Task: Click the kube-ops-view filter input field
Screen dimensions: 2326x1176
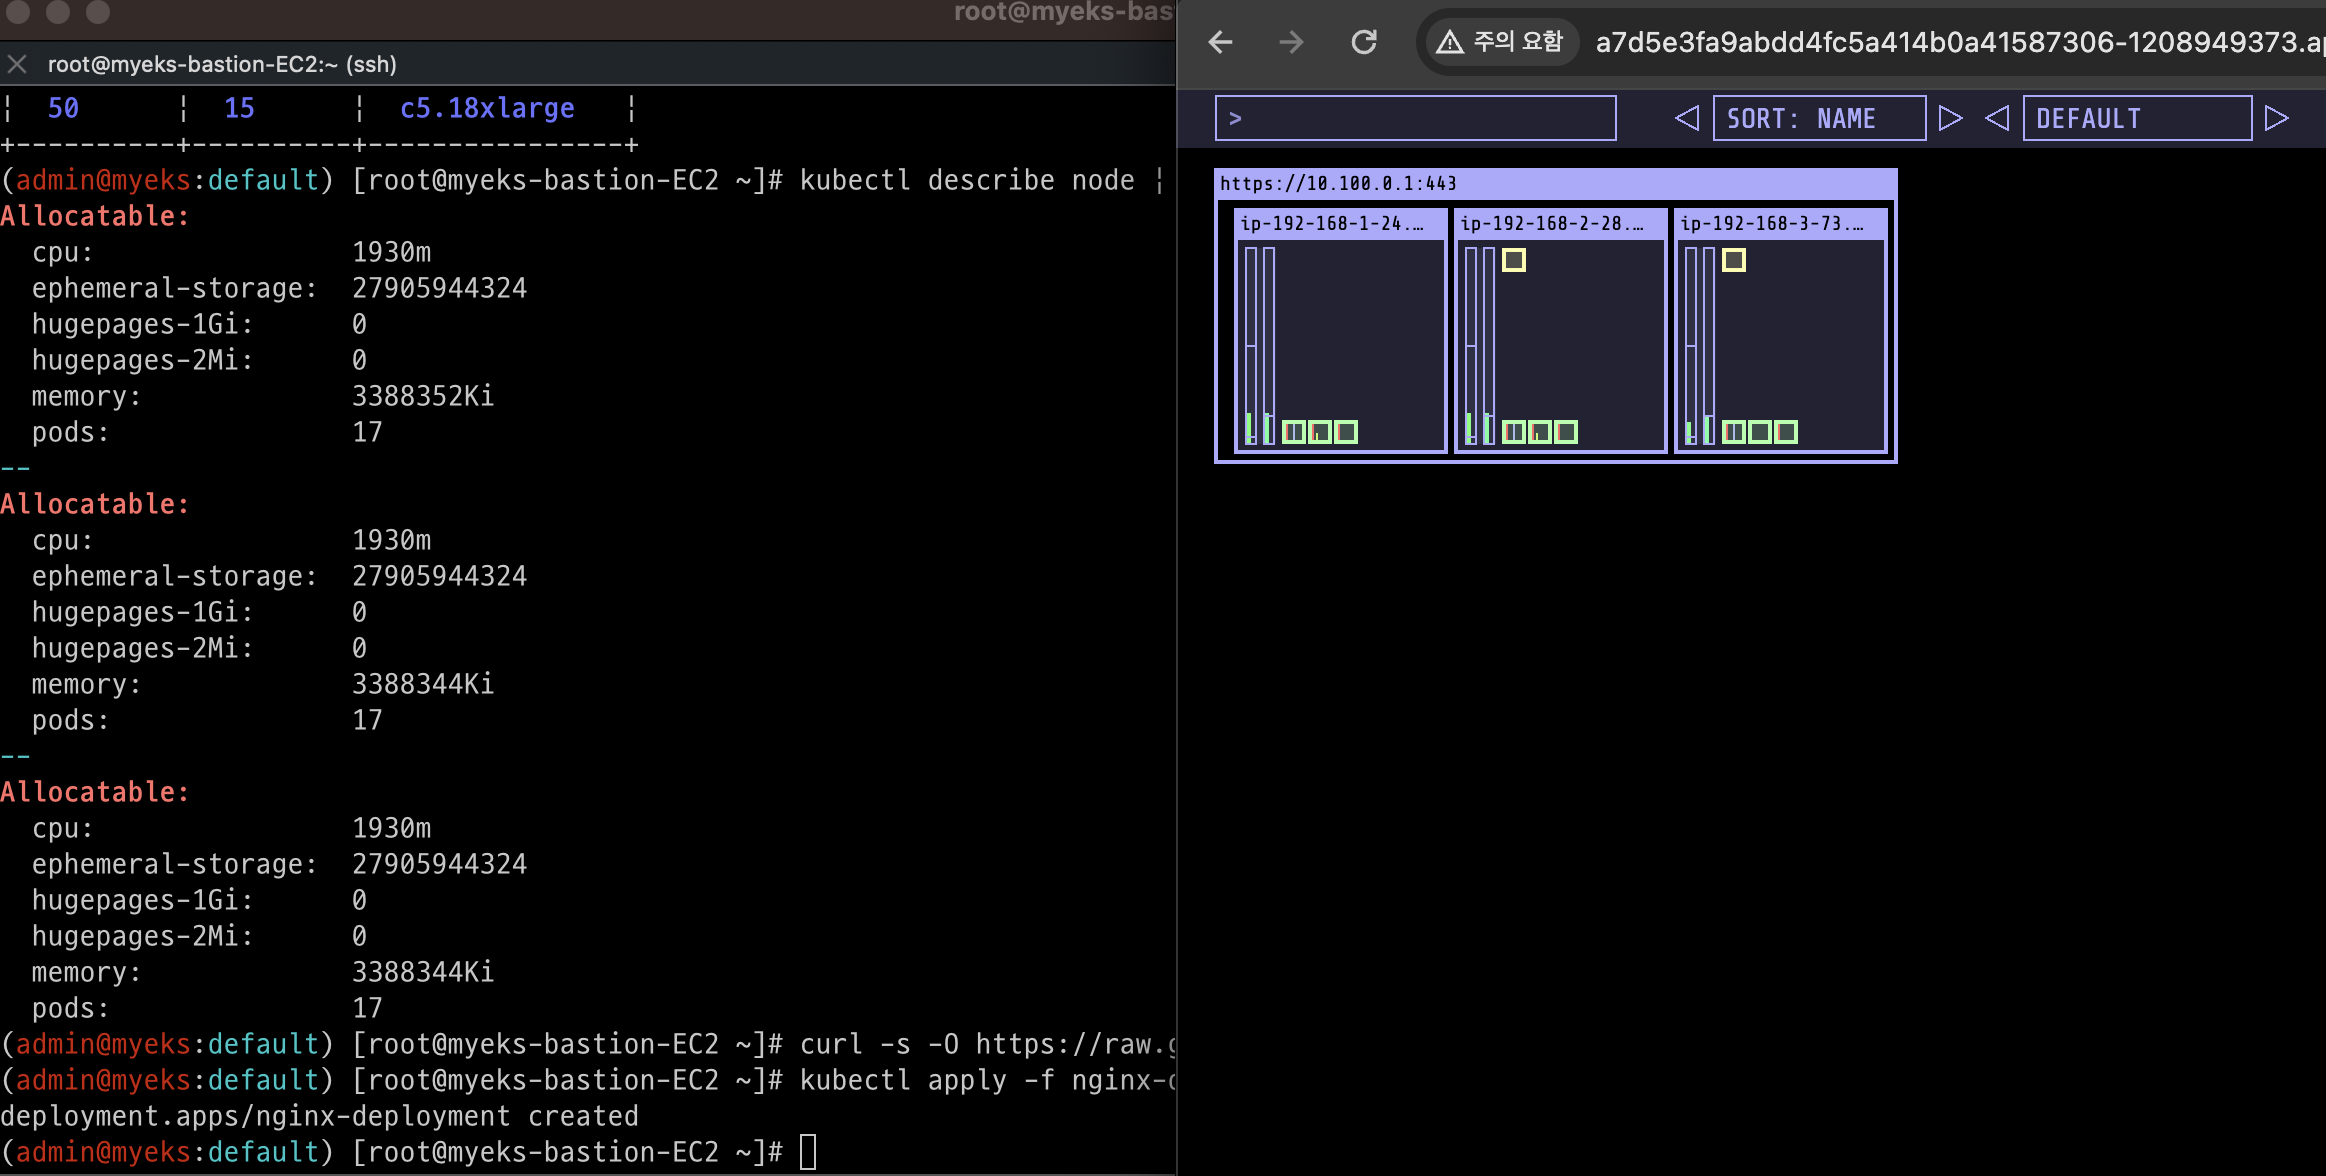Action: coord(1415,118)
